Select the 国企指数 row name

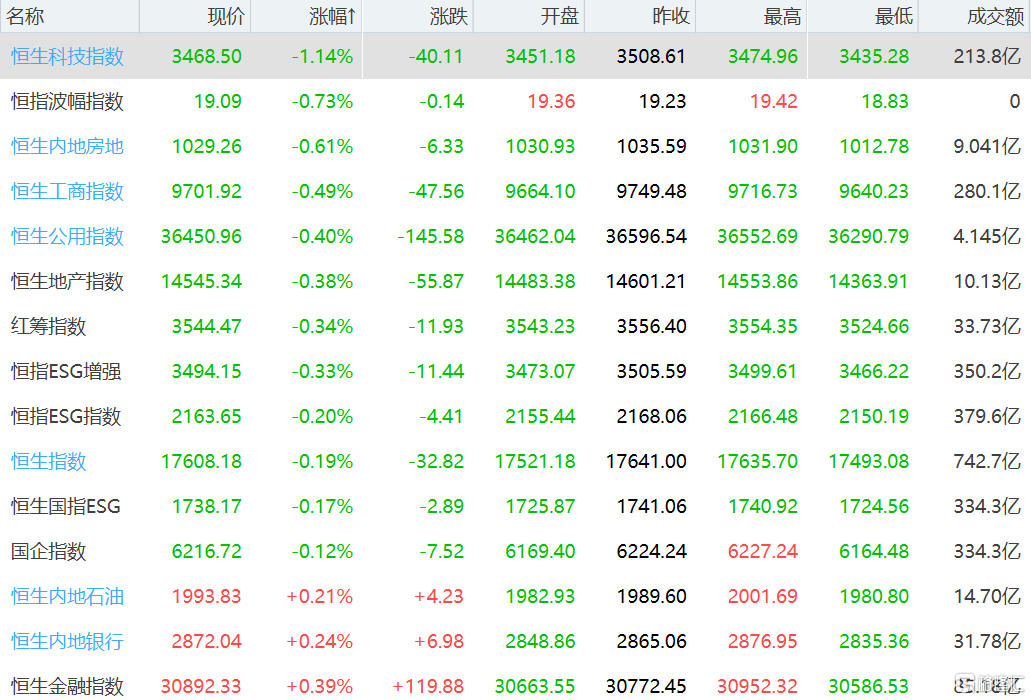pos(49,551)
